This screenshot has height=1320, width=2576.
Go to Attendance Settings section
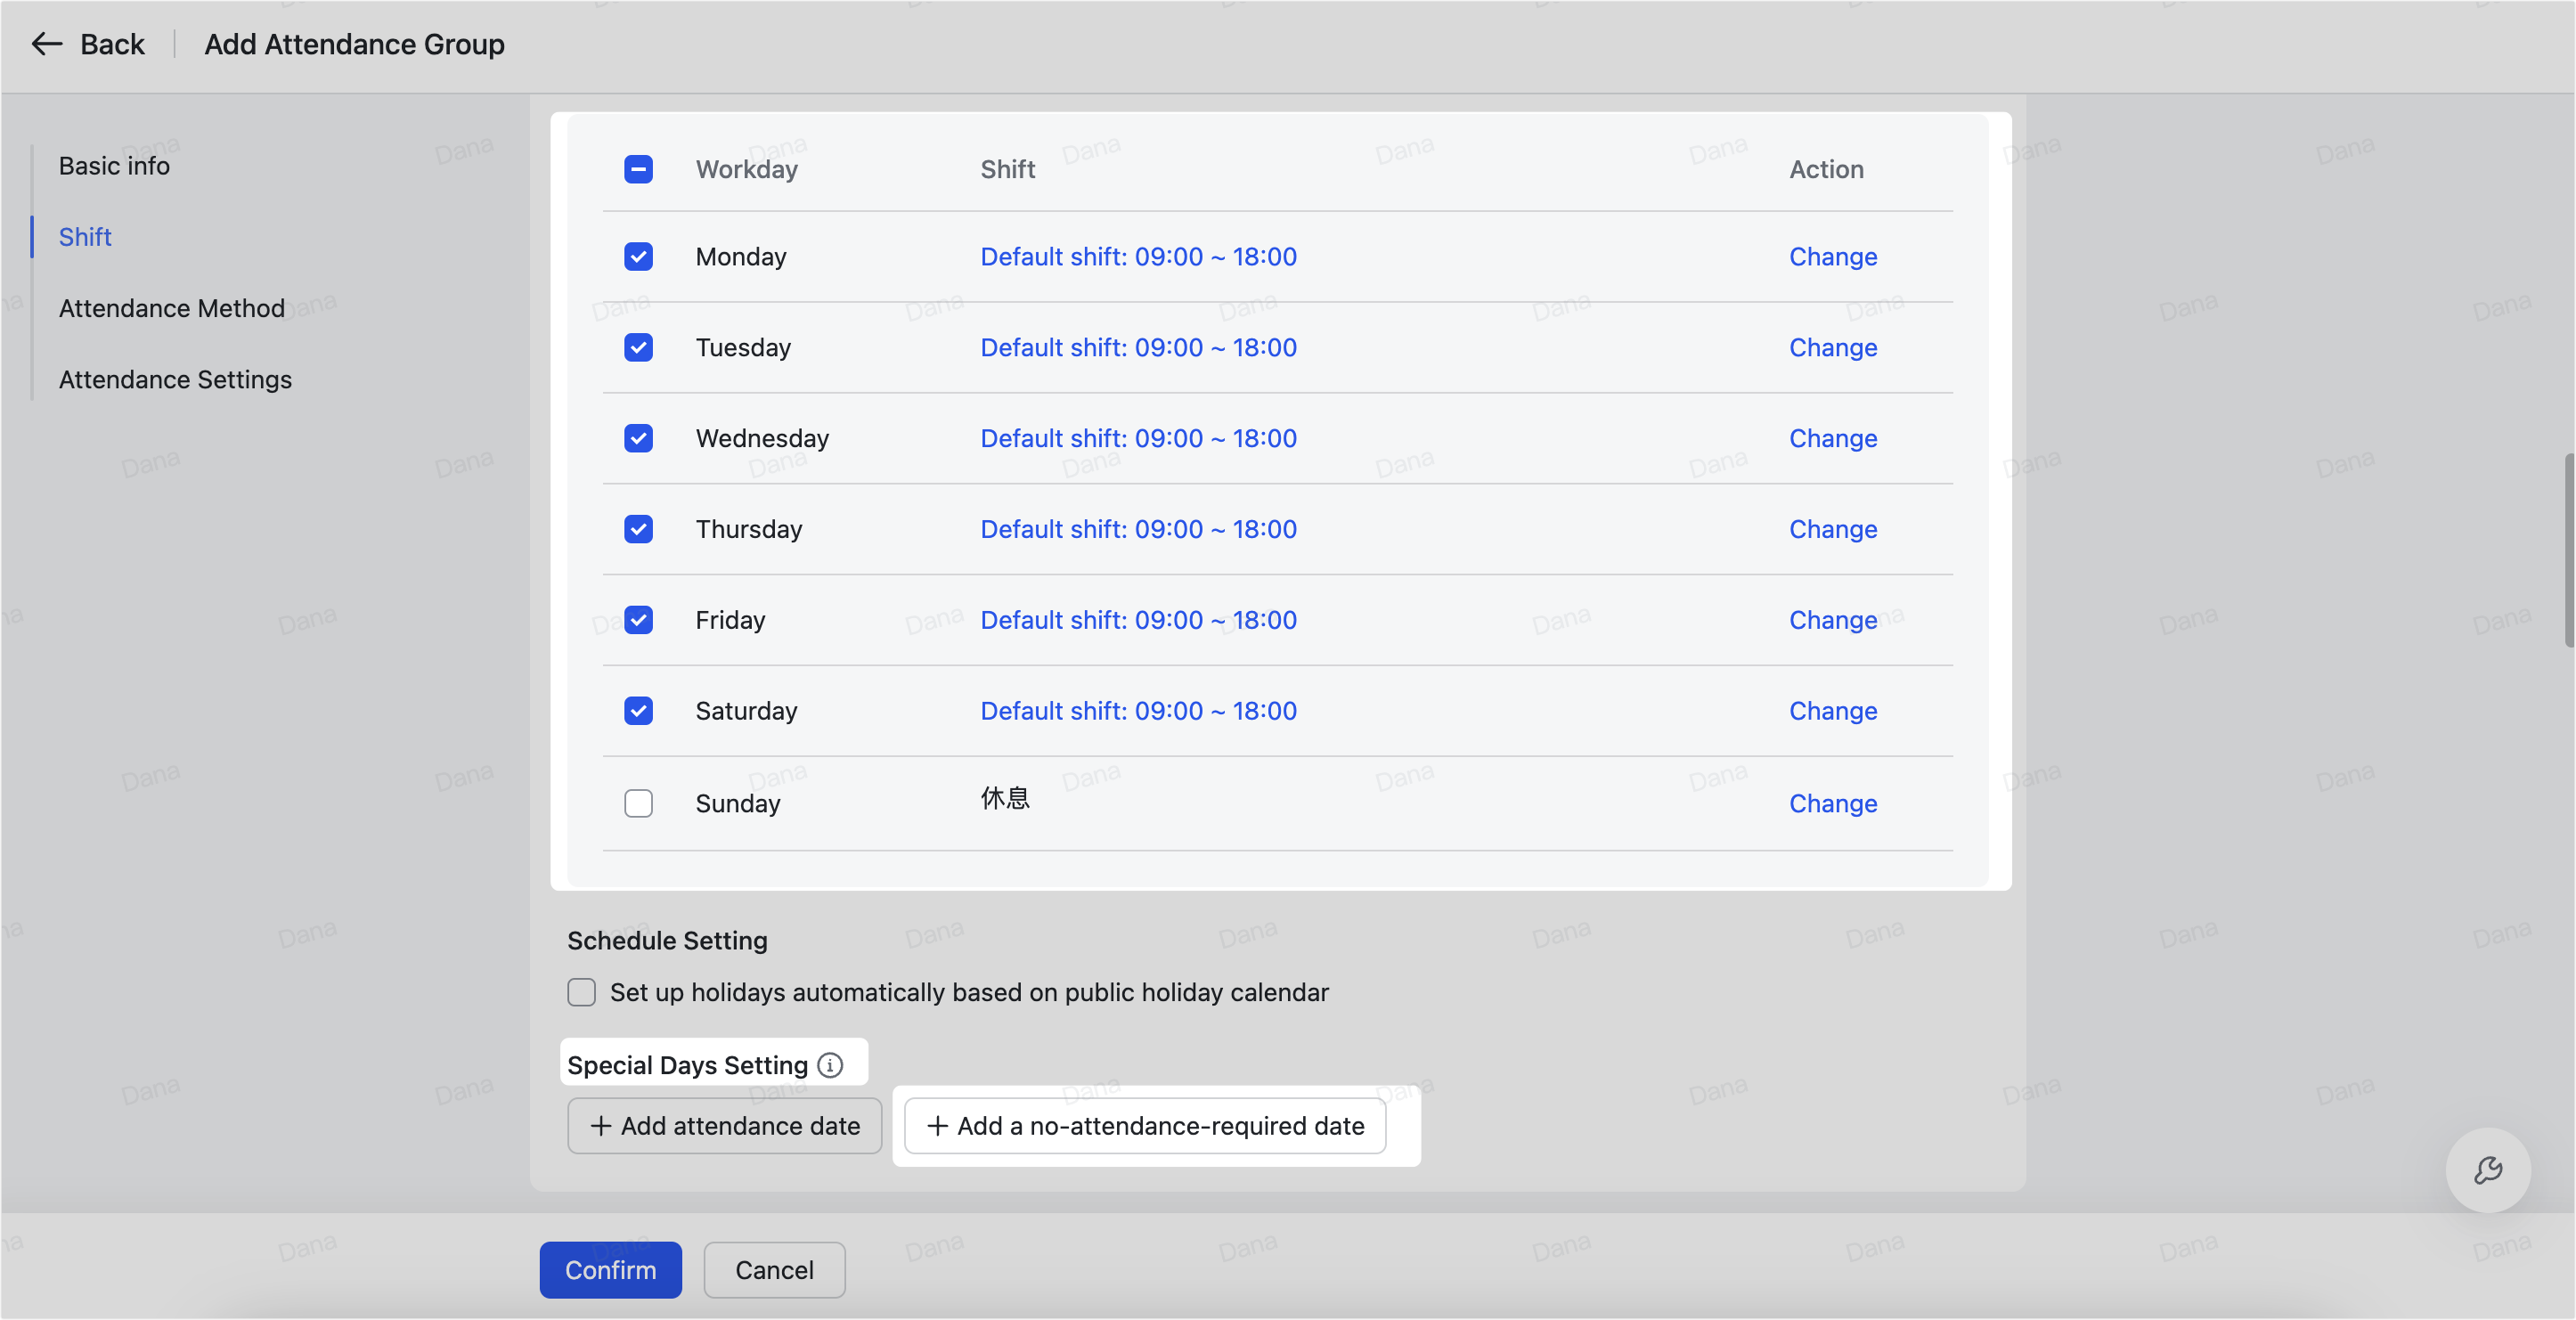point(175,380)
